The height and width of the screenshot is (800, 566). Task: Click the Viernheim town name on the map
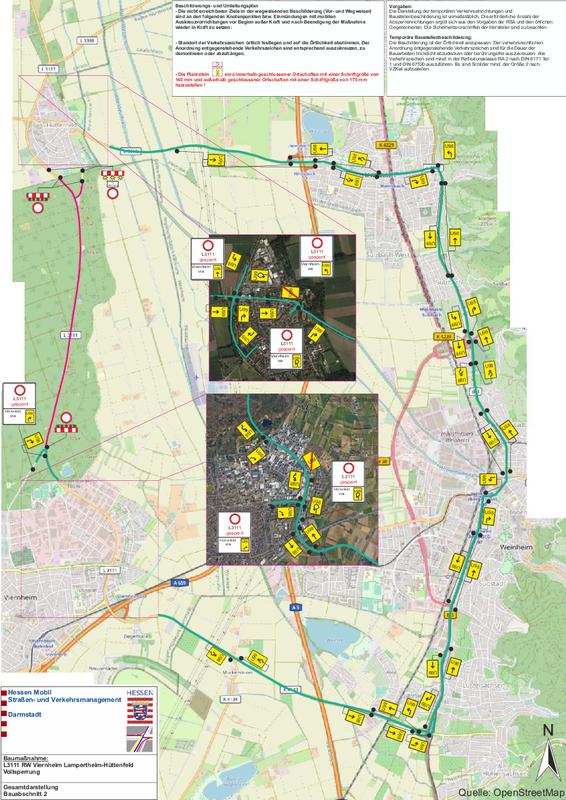(x=19, y=597)
